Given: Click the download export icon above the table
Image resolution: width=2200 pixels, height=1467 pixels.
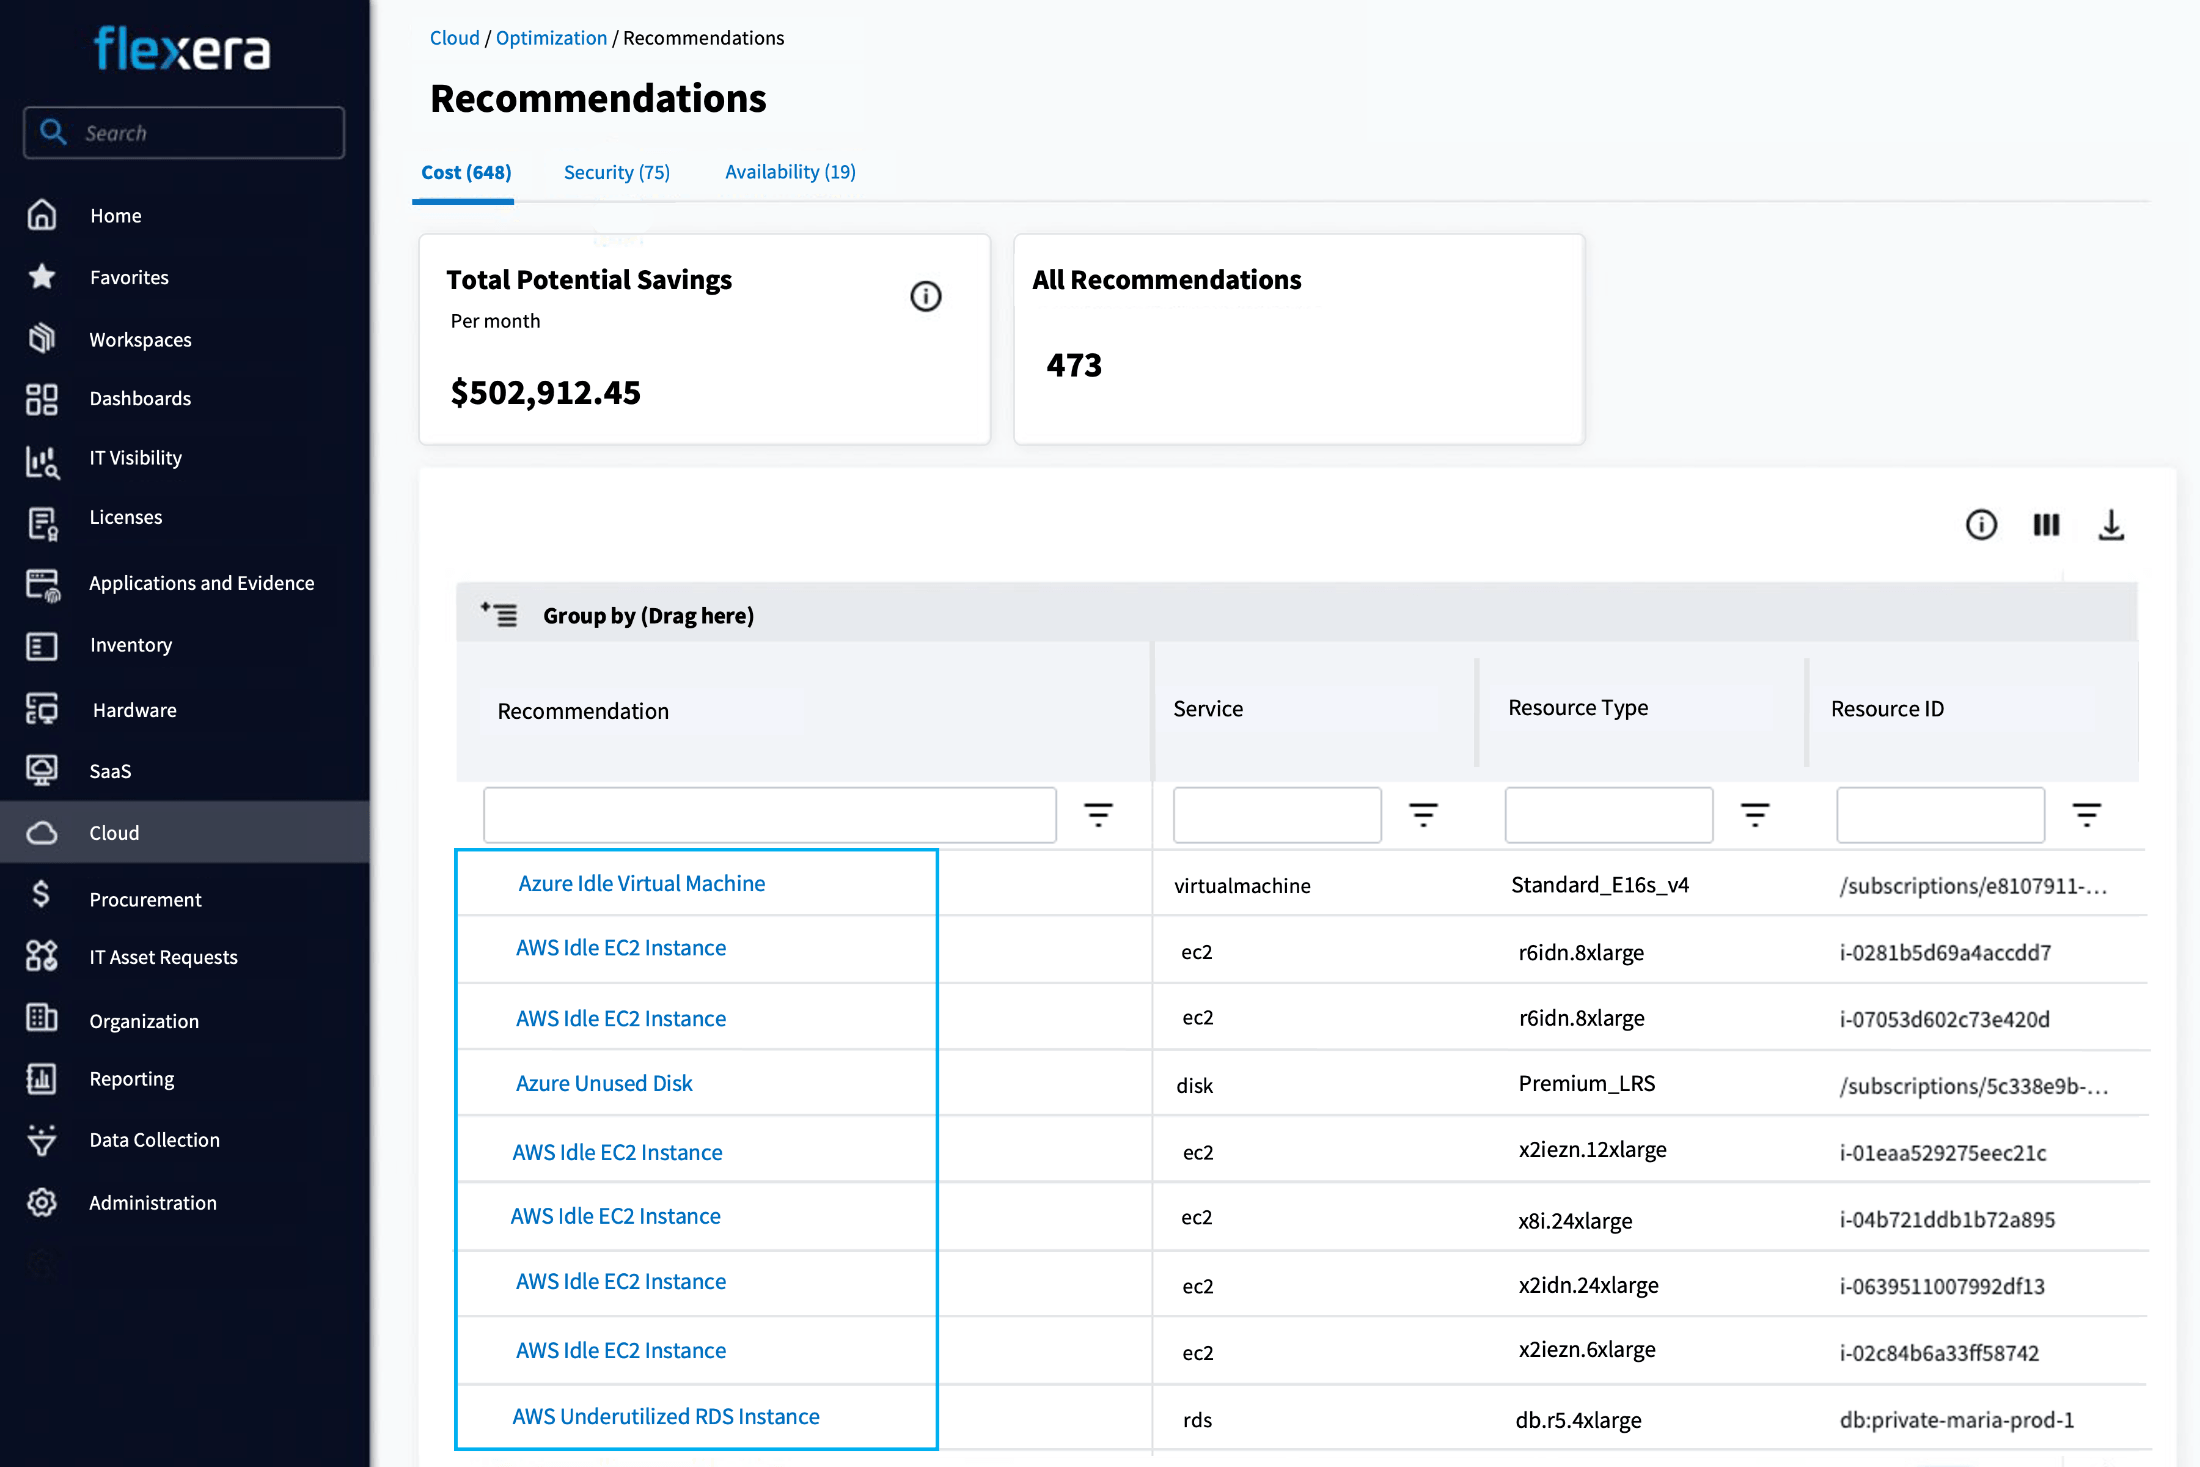Looking at the screenshot, I should point(2110,525).
